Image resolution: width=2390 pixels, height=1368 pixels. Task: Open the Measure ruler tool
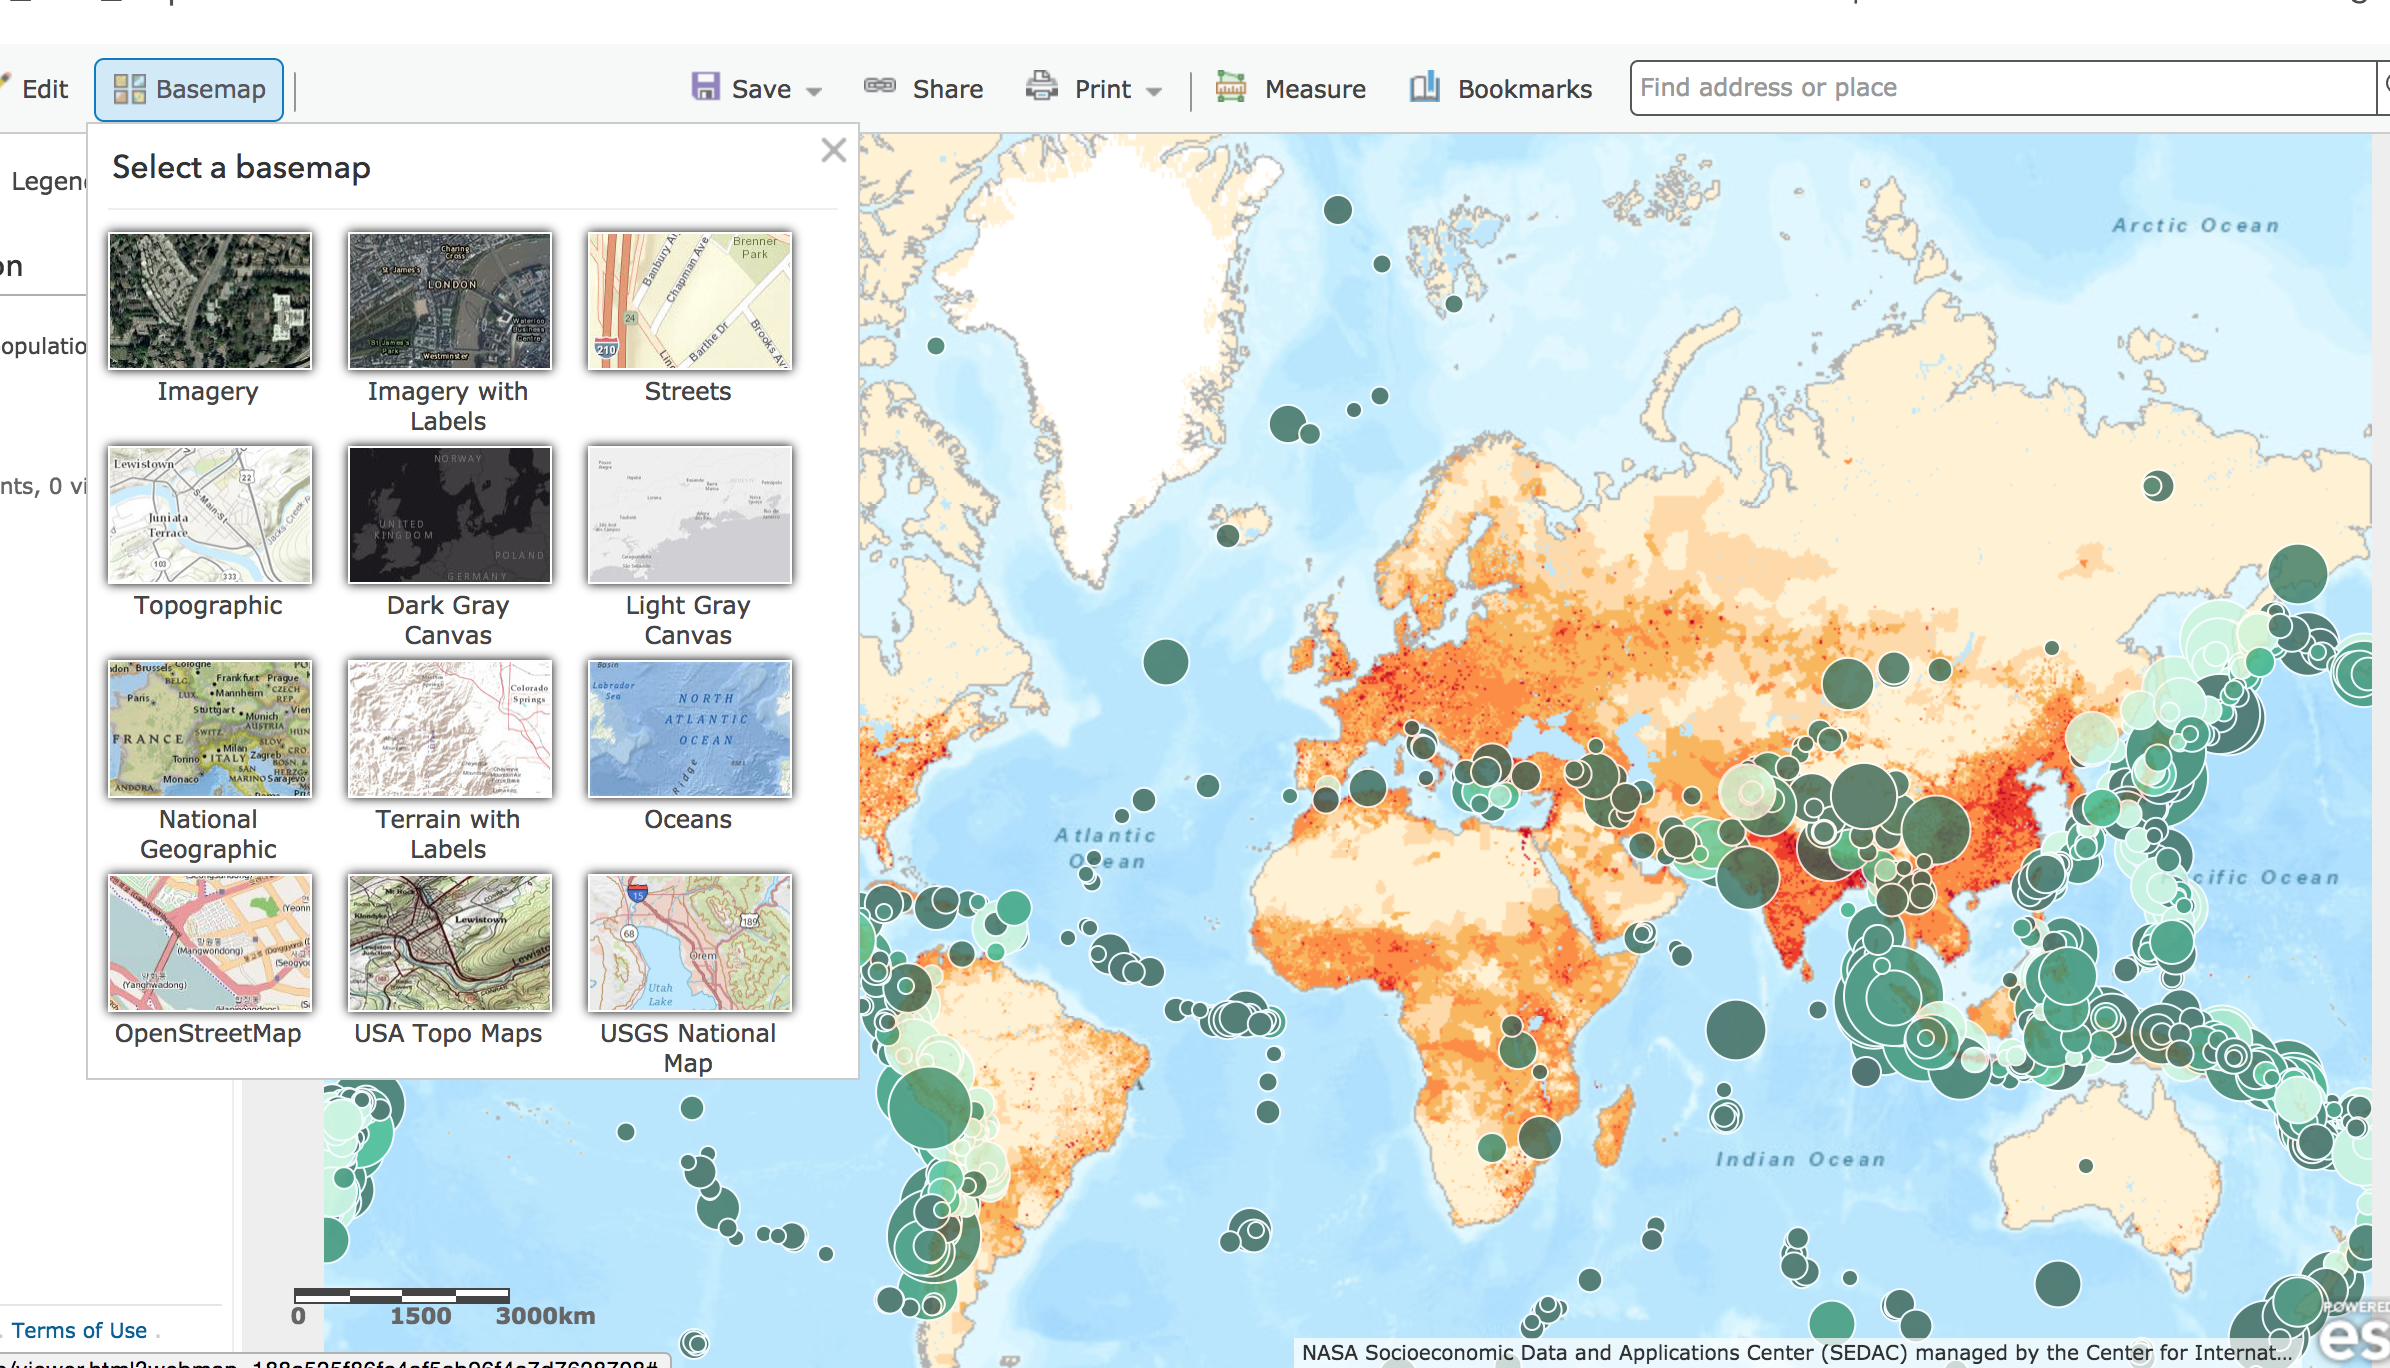[x=1231, y=87]
